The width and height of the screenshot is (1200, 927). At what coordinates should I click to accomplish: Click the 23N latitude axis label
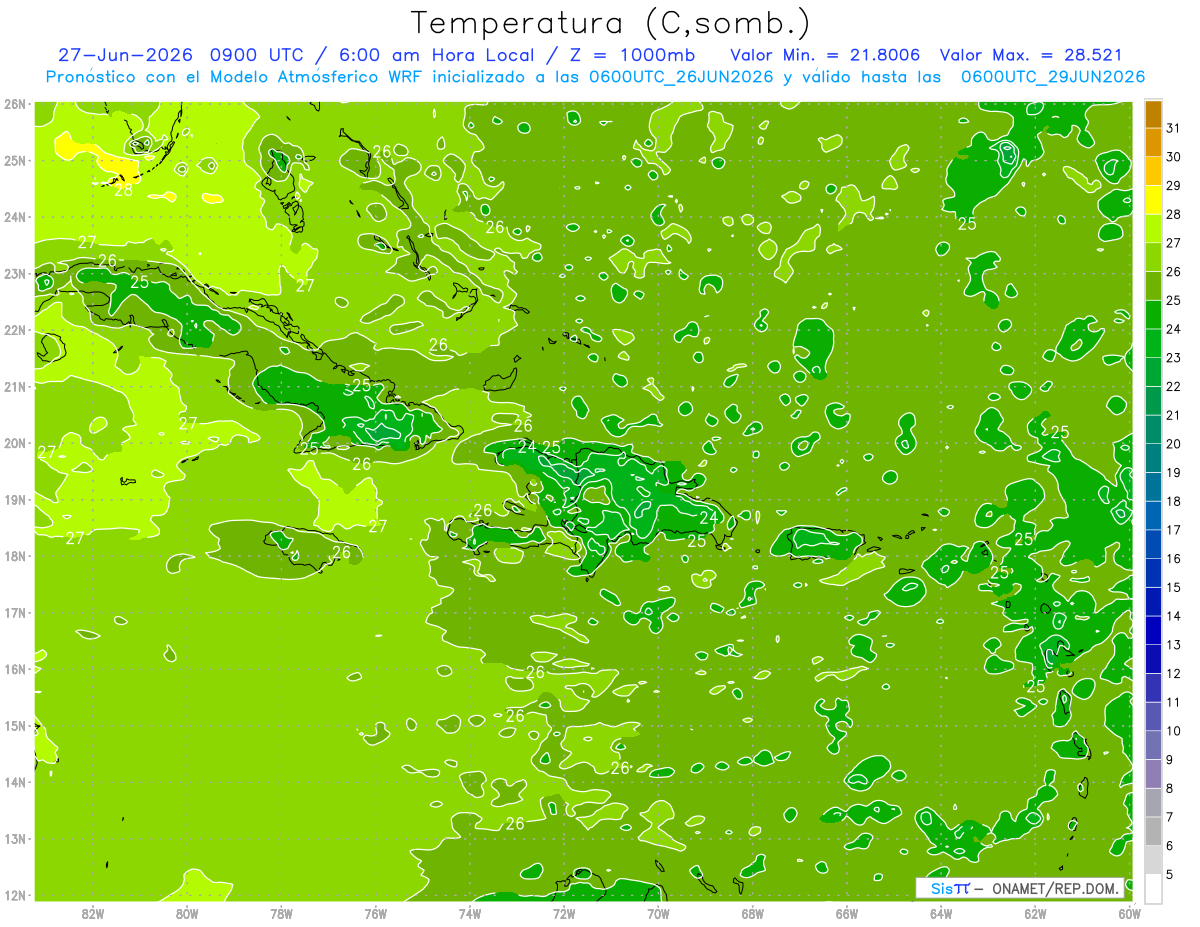tap(15, 273)
